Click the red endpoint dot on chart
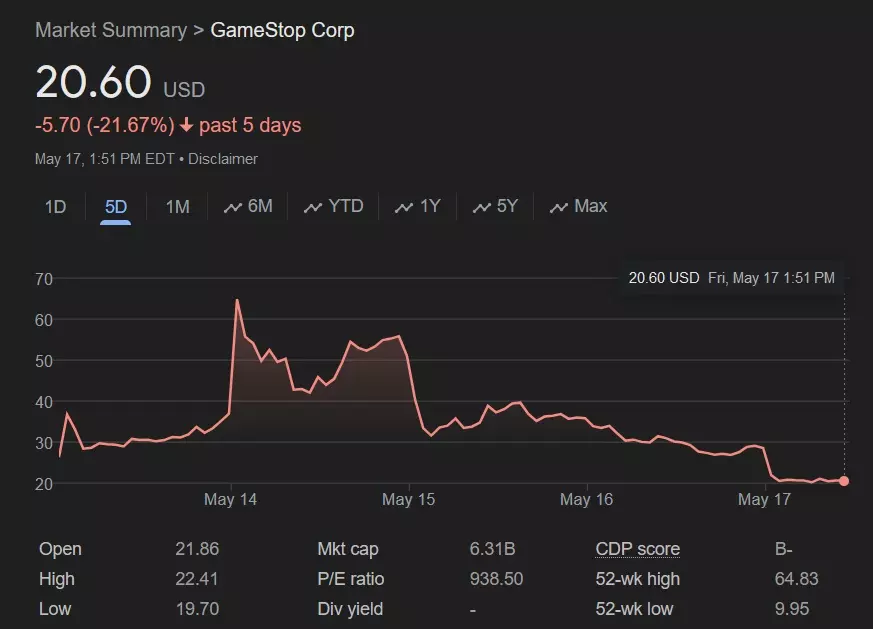The height and width of the screenshot is (629, 873). coord(844,481)
